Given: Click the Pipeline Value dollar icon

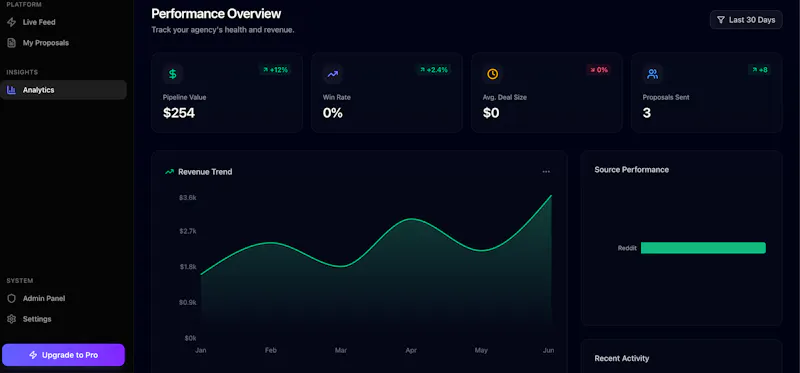Looking at the screenshot, I should pos(172,74).
